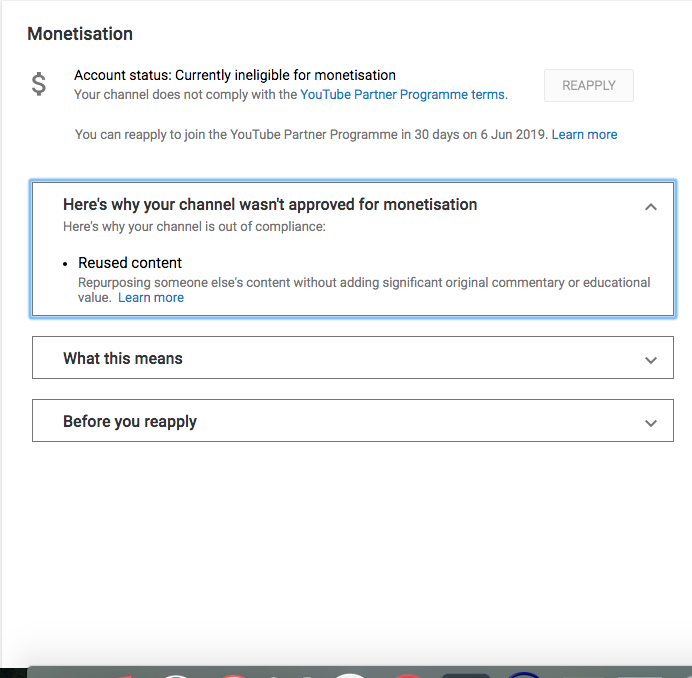Click 'Here's why your channel is out of compliance' text
Screen dimensions: 692x678
[x=194, y=226]
